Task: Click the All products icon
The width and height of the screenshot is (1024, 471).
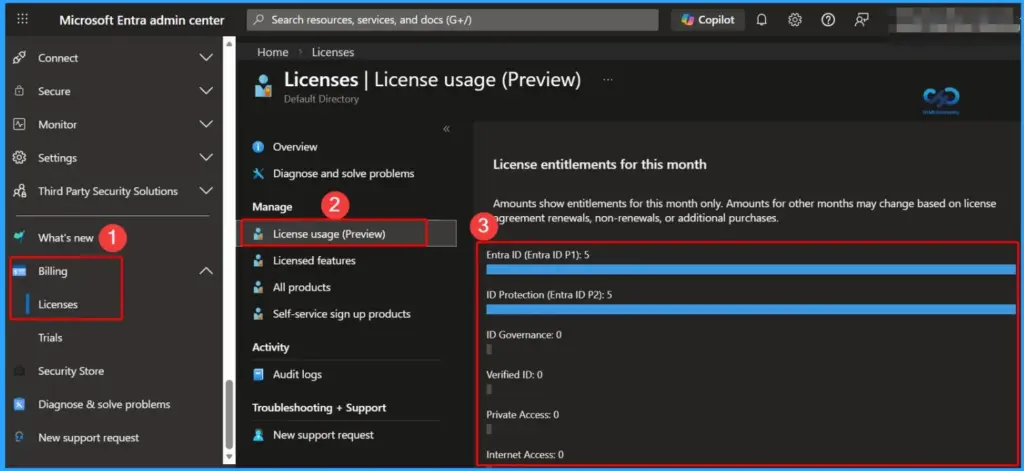Action: 259,287
